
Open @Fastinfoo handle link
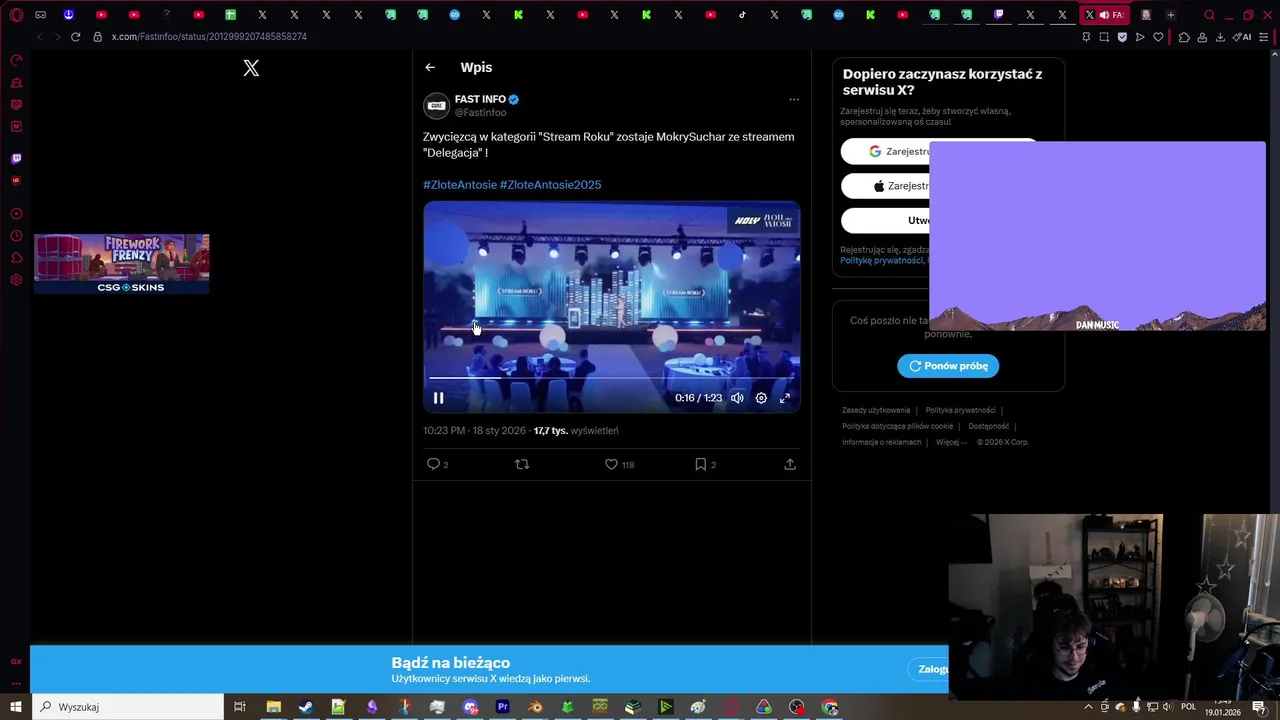pos(480,113)
